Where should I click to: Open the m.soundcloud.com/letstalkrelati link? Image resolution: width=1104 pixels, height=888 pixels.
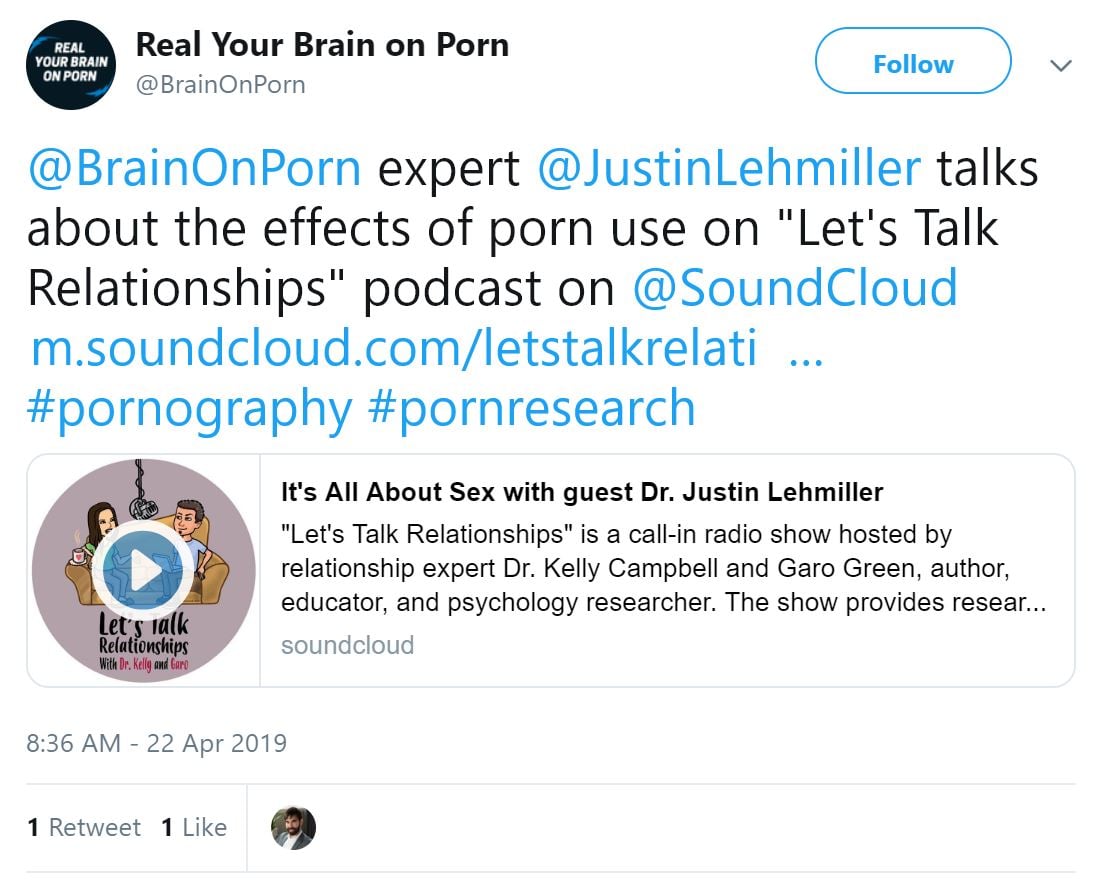(x=427, y=348)
